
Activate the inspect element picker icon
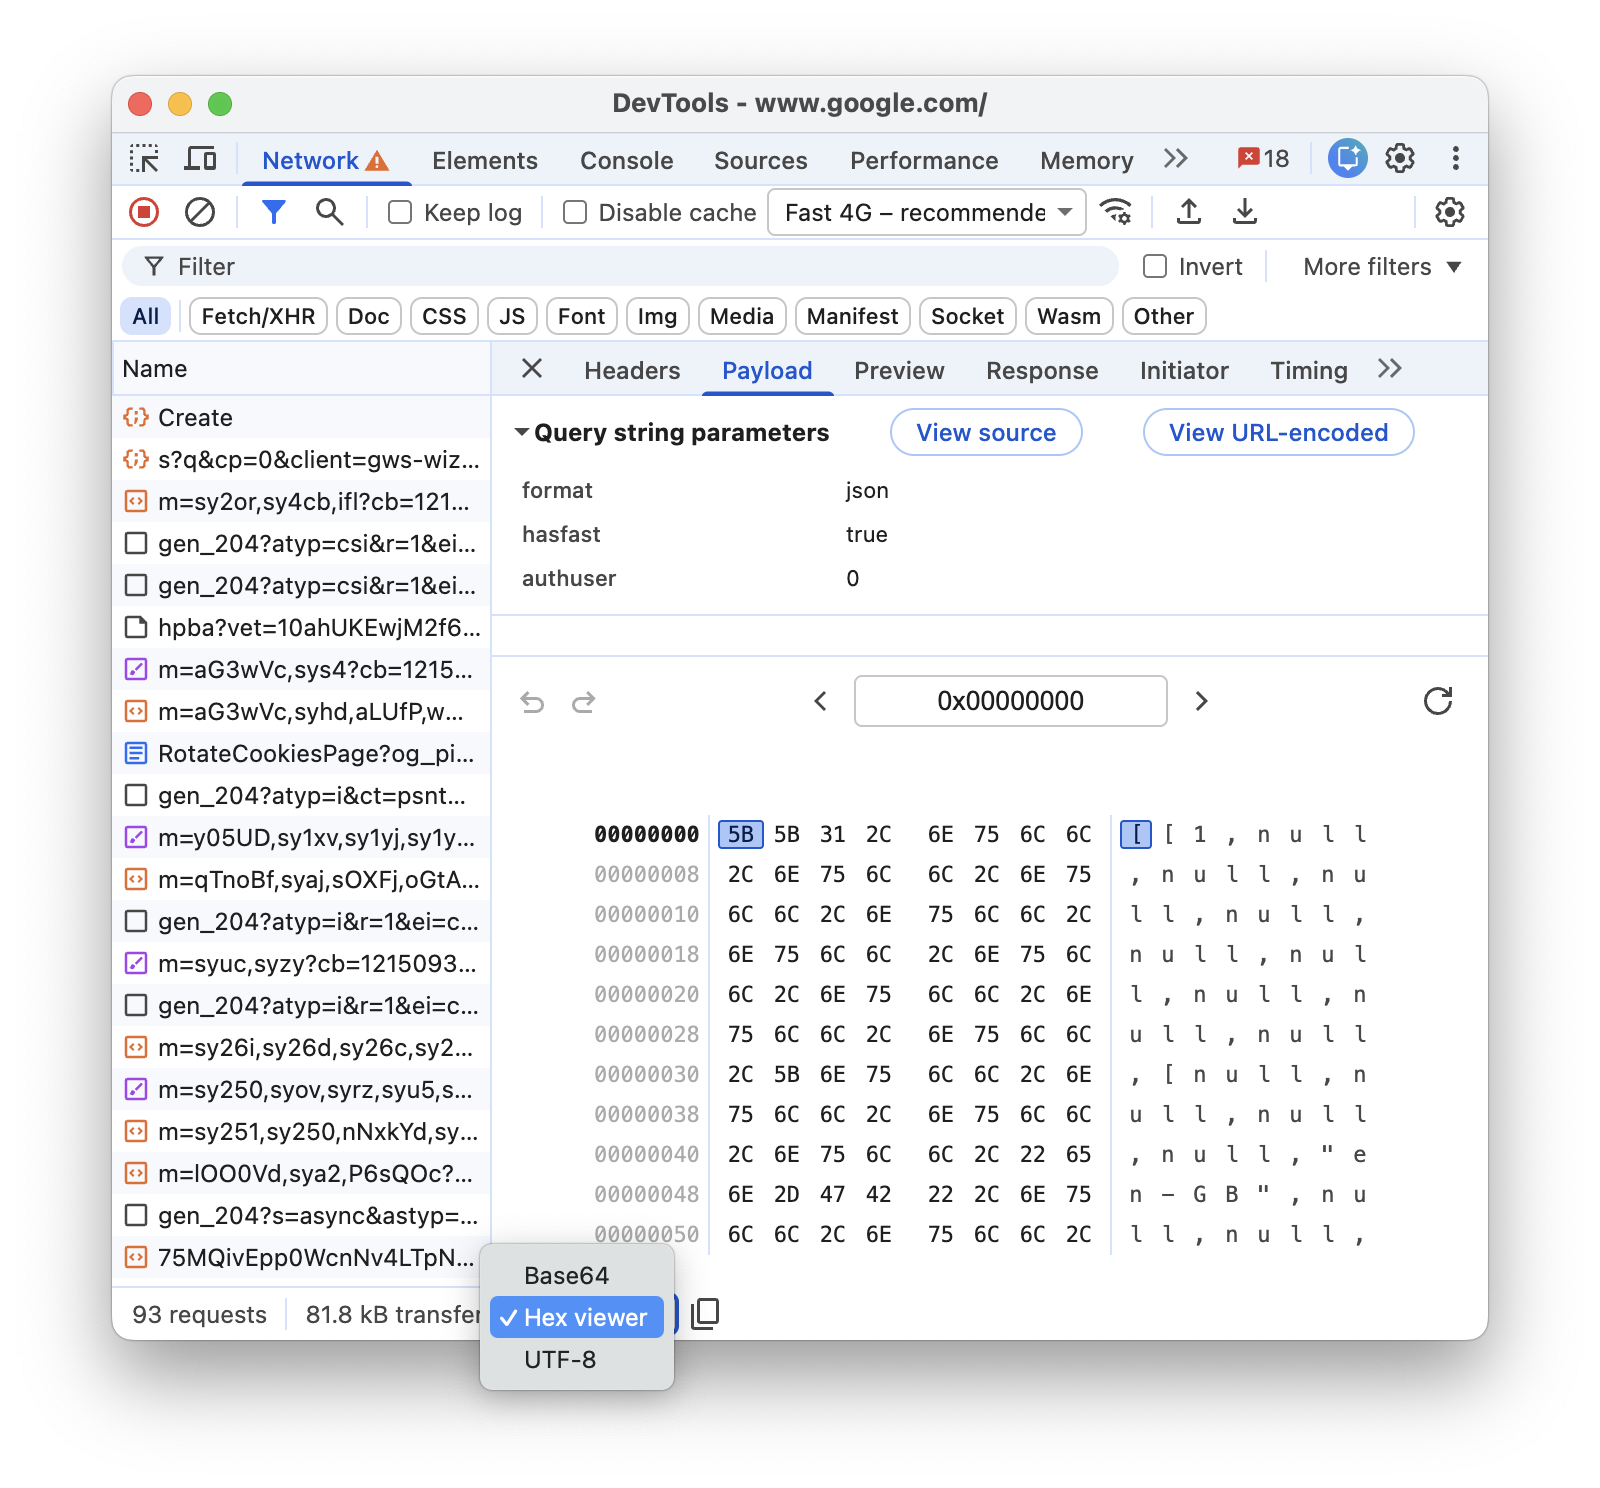[x=144, y=159]
